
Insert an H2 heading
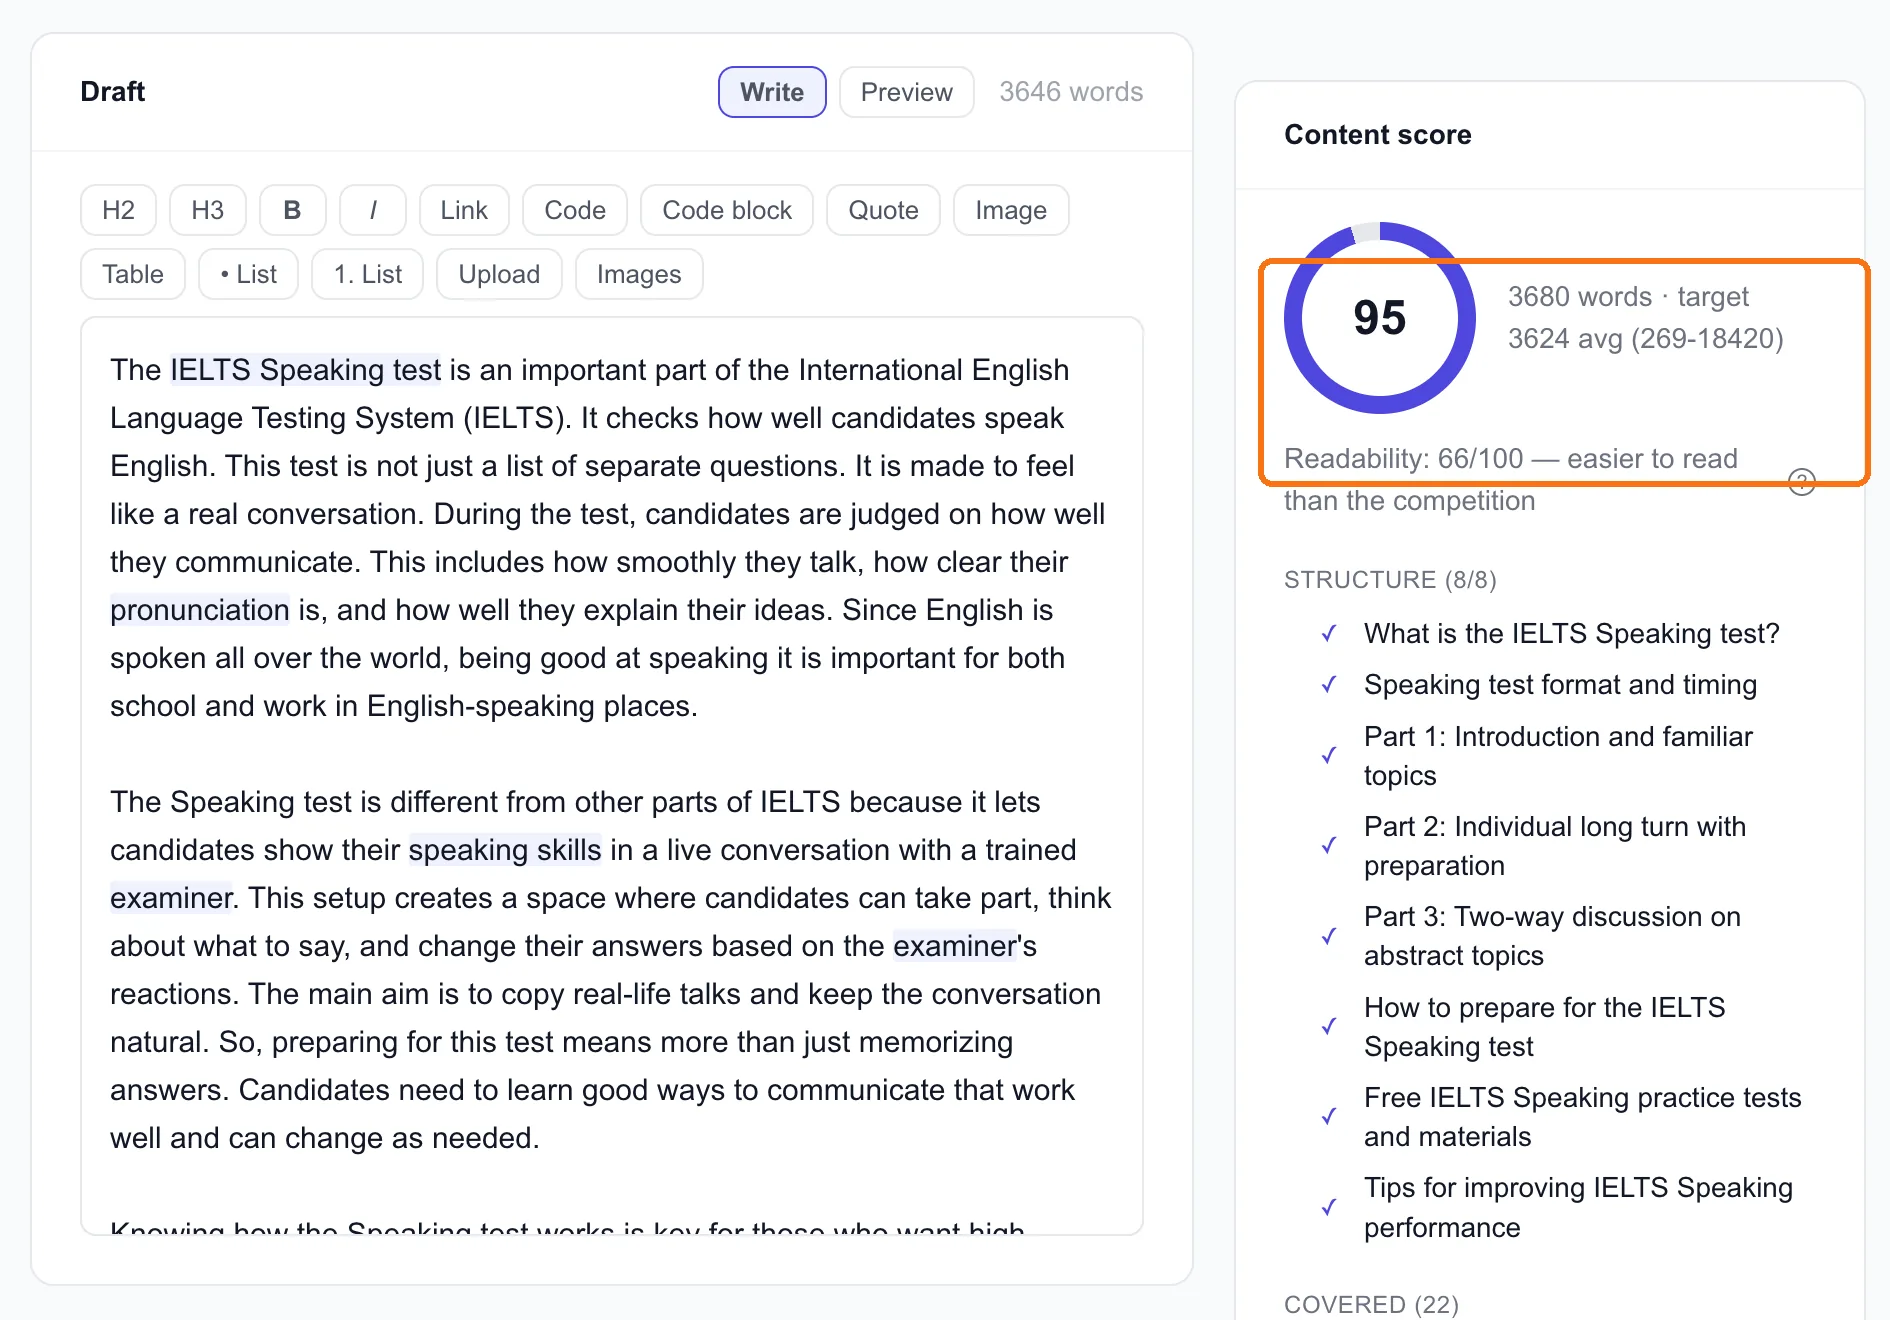pos(118,210)
